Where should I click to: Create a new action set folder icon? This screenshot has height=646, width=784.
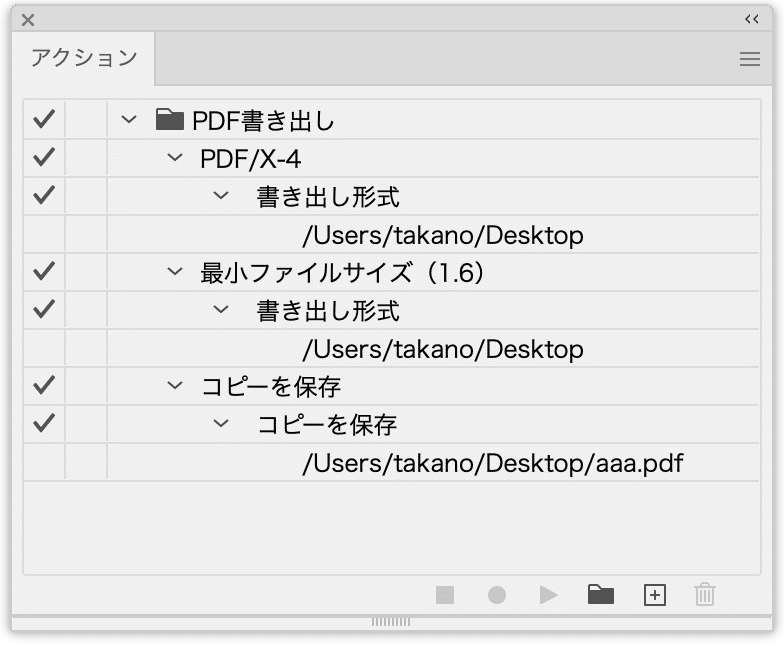[x=600, y=594]
